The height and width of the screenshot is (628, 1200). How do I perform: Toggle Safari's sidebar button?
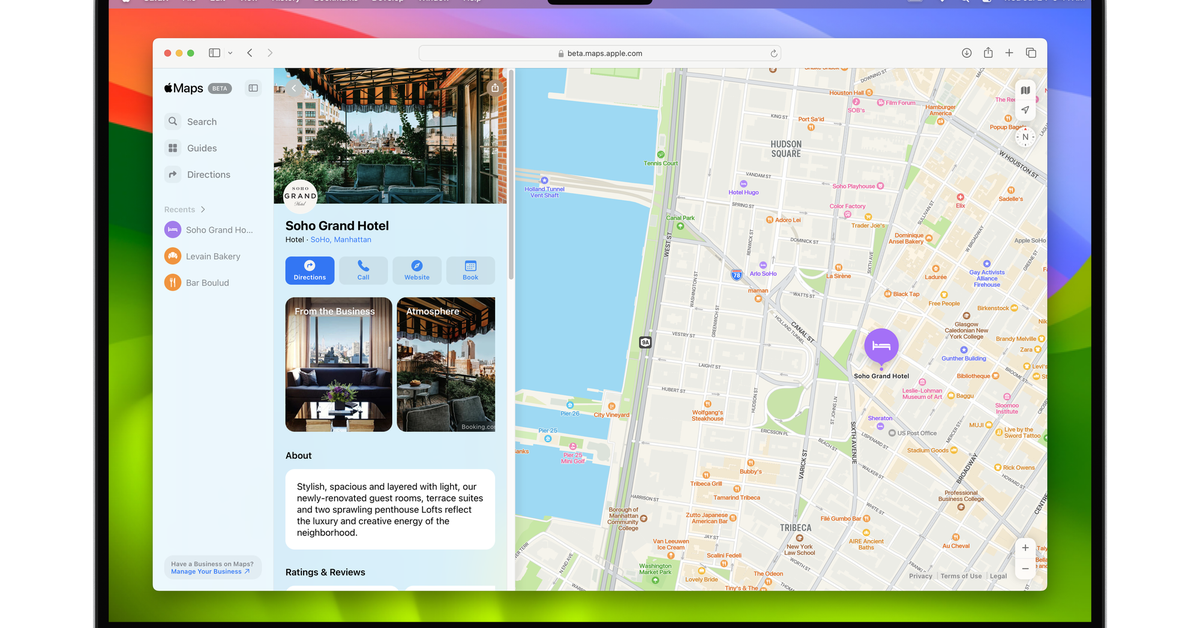click(214, 53)
